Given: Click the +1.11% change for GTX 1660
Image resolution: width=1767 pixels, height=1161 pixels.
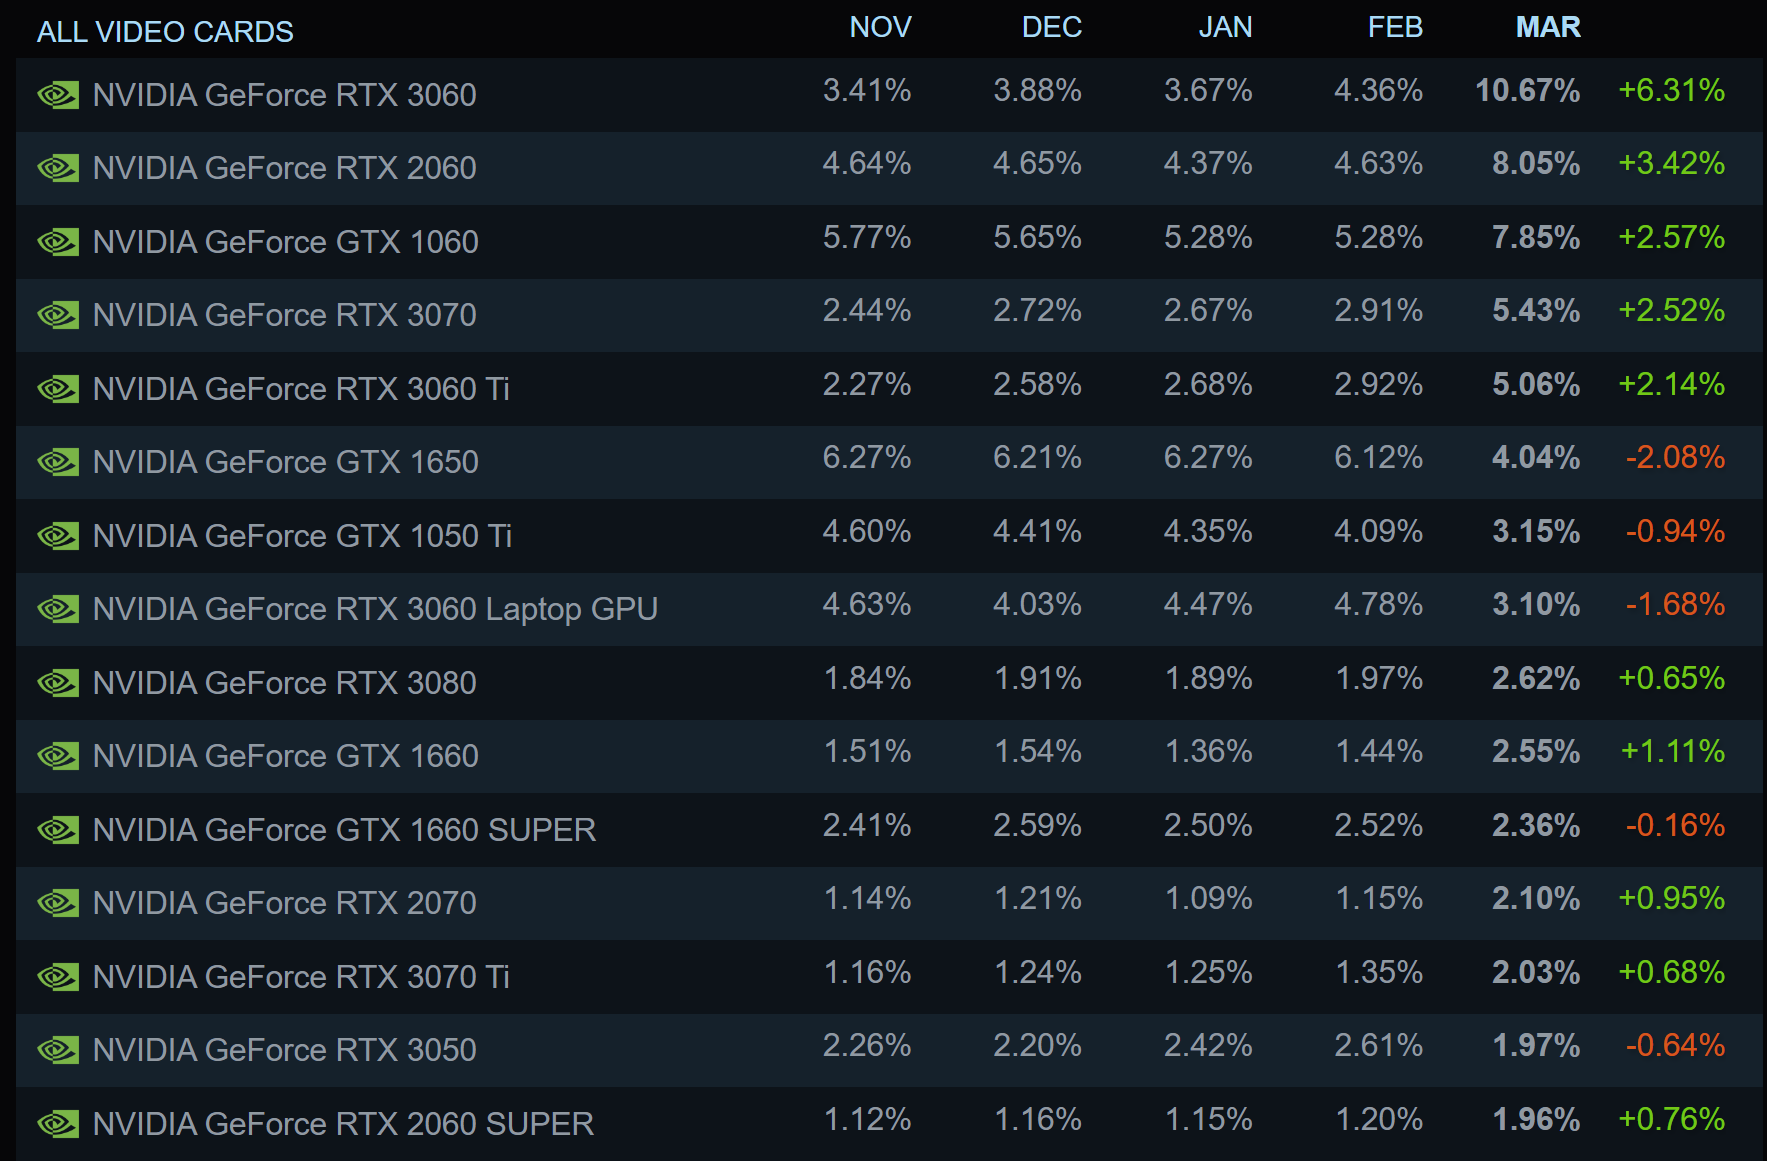Looking at the screenshot, I should pos(1672,751).
